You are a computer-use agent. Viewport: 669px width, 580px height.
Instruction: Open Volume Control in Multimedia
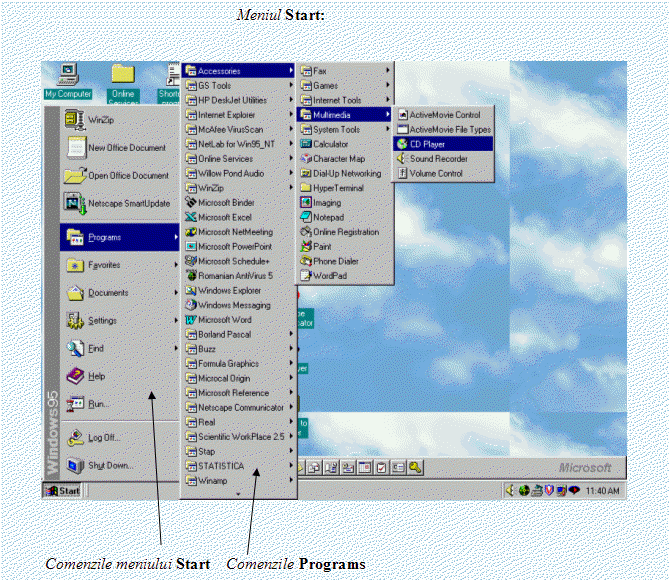tap(443, 173)
